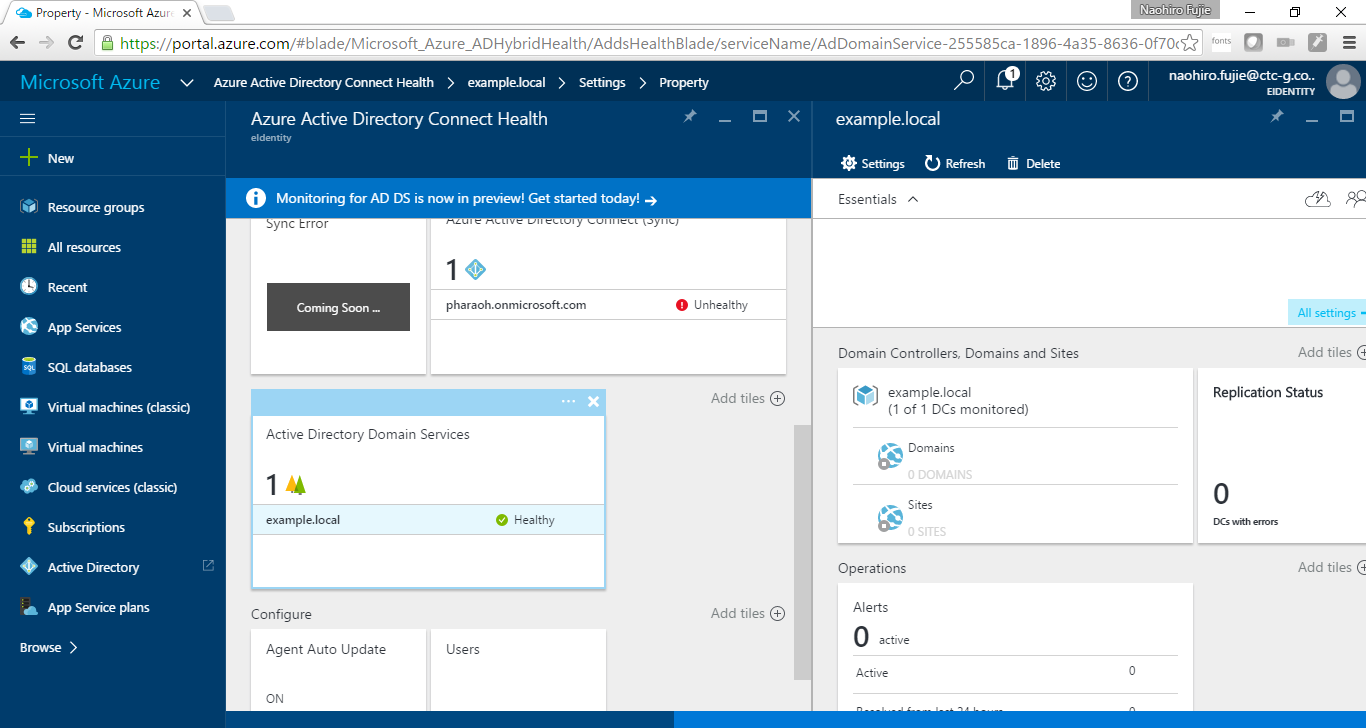The height and width of the screenshot is (728, 1366).
Task: Click the syringe extension icon
Action: pos(1317,42)
